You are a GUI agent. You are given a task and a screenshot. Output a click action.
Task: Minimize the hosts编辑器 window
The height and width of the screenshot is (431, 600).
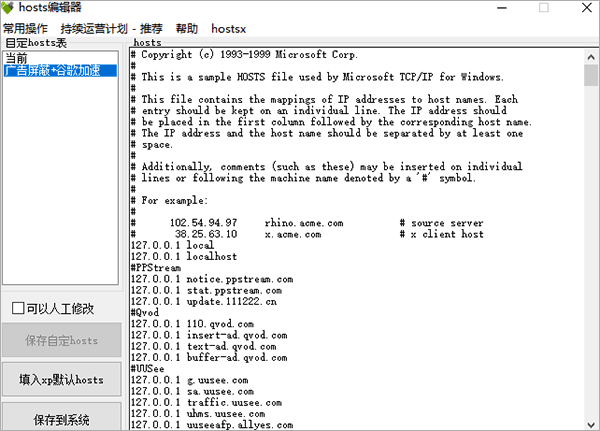(502, 8)
